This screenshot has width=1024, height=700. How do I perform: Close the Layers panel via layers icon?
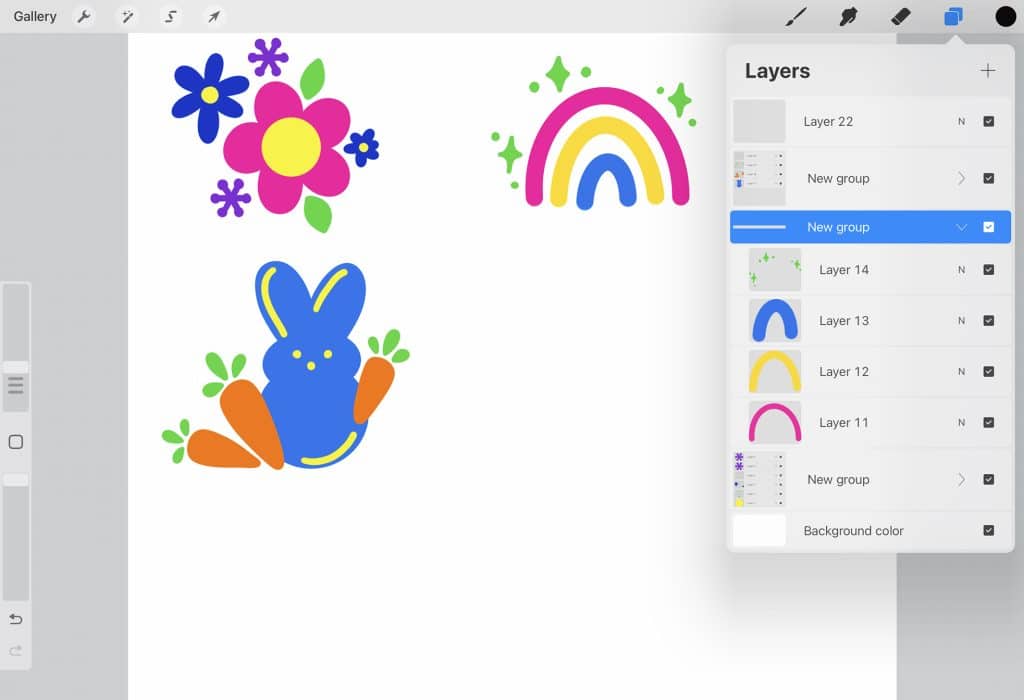click(953, 16)
